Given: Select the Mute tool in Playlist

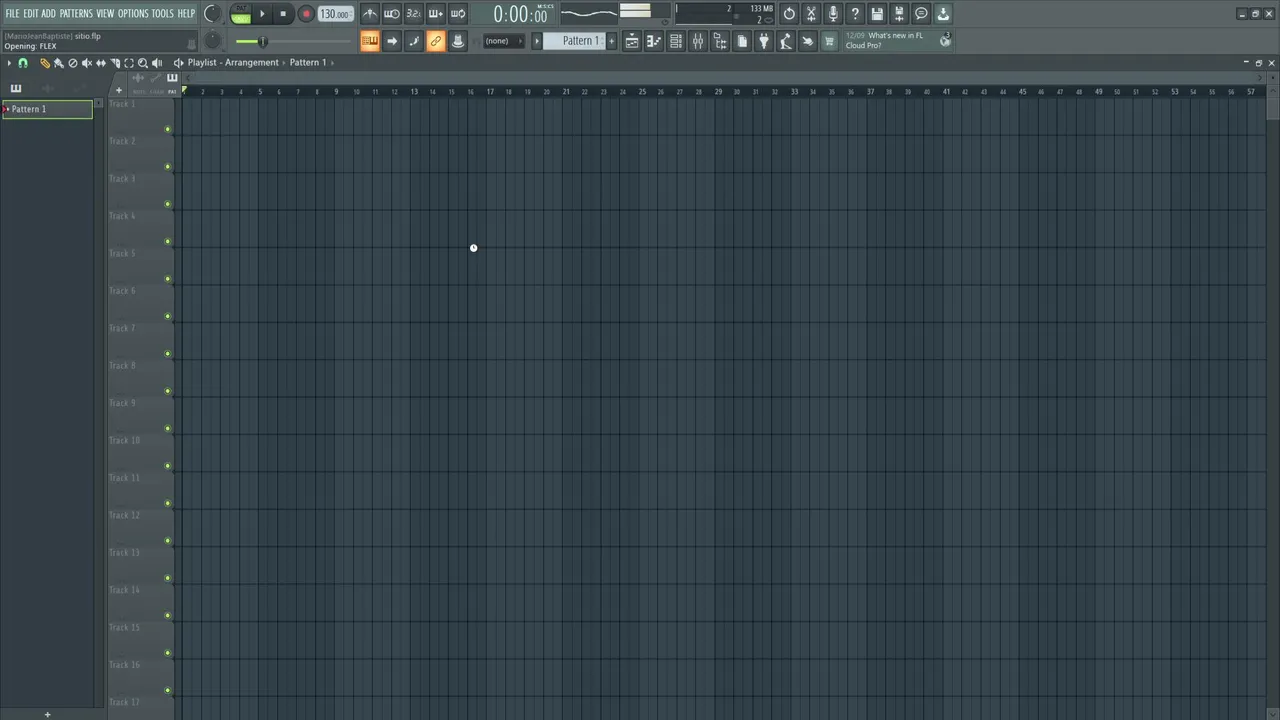Looking at the screenshot, I should tap(87, 63).
